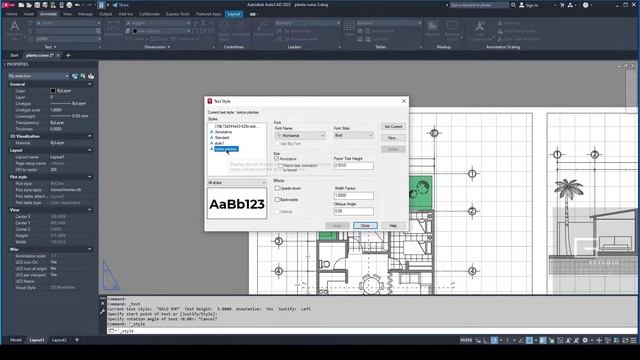The image size is (640, 360).
Task: Click the Help button in Text Style dialog
Action: (x=393, y=225)
